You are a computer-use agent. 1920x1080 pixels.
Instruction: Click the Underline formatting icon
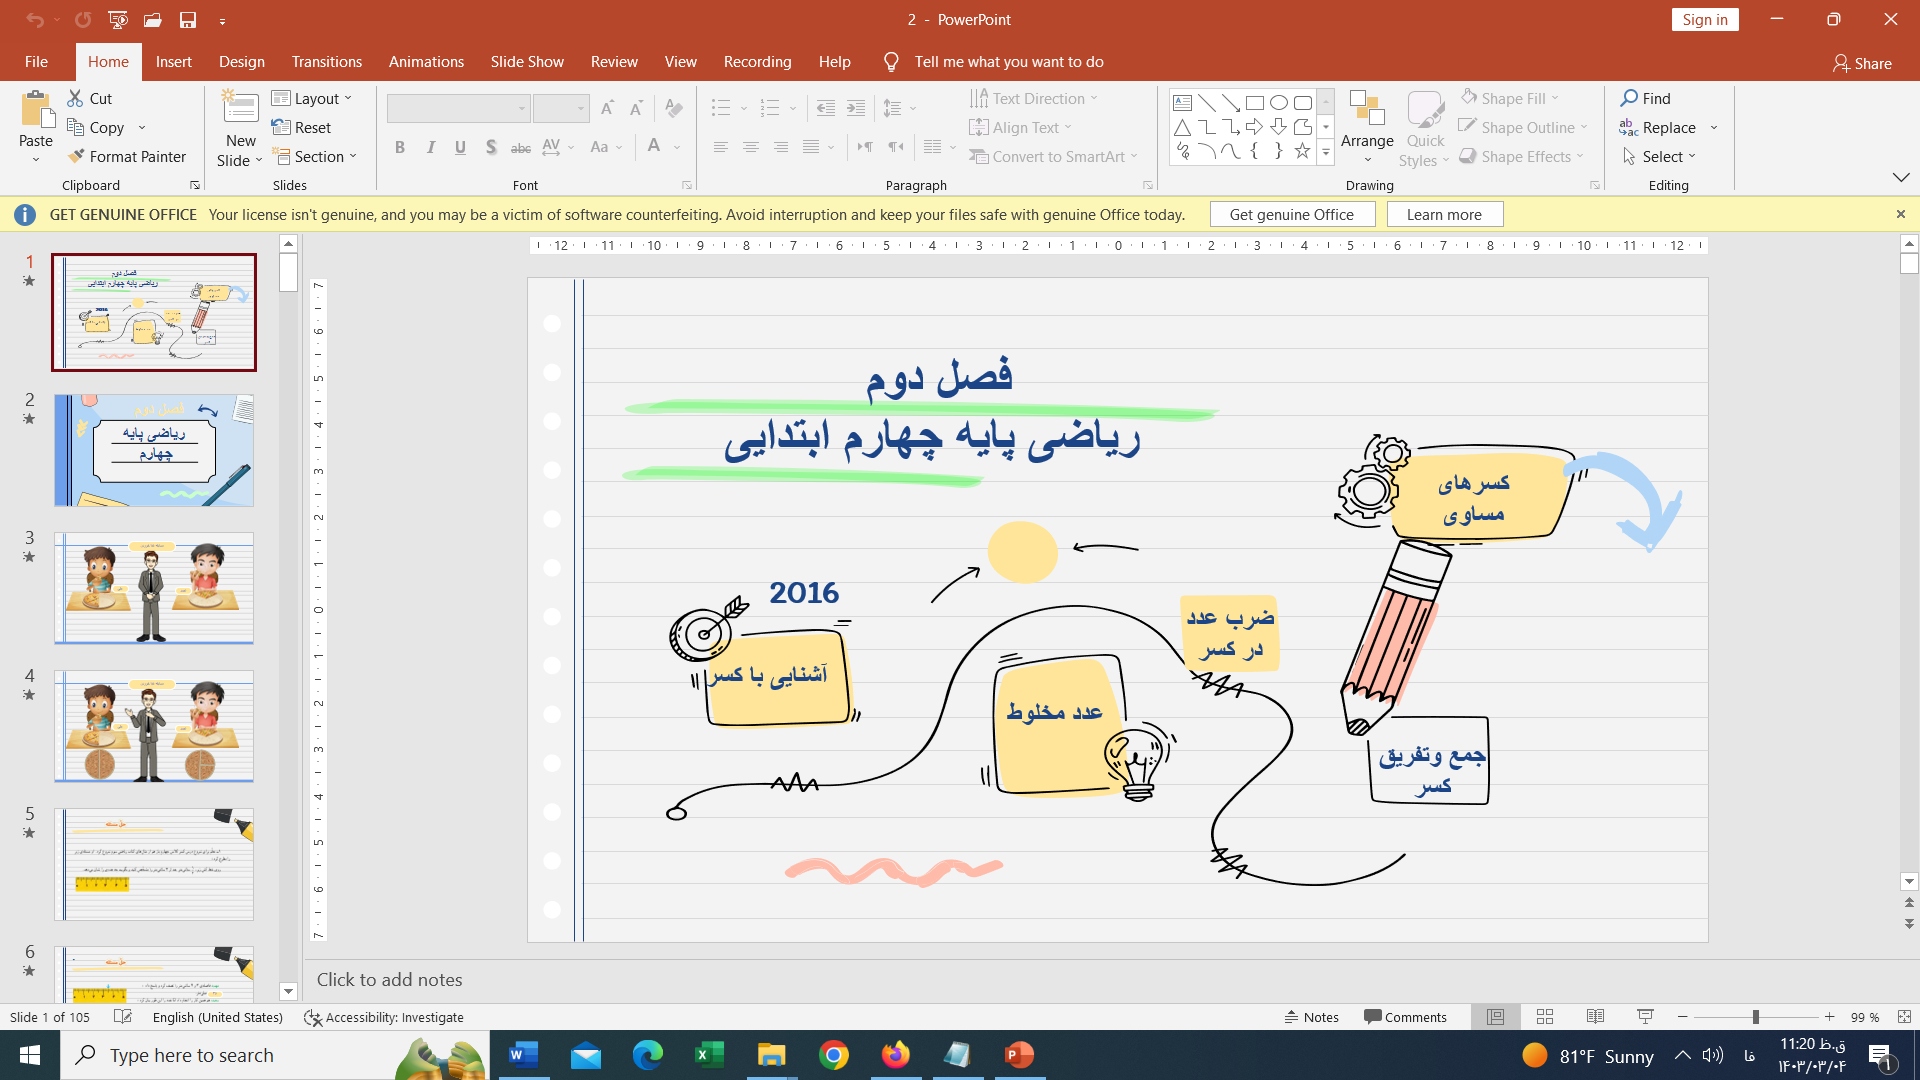pyautogui.click(x=460, y=146)
